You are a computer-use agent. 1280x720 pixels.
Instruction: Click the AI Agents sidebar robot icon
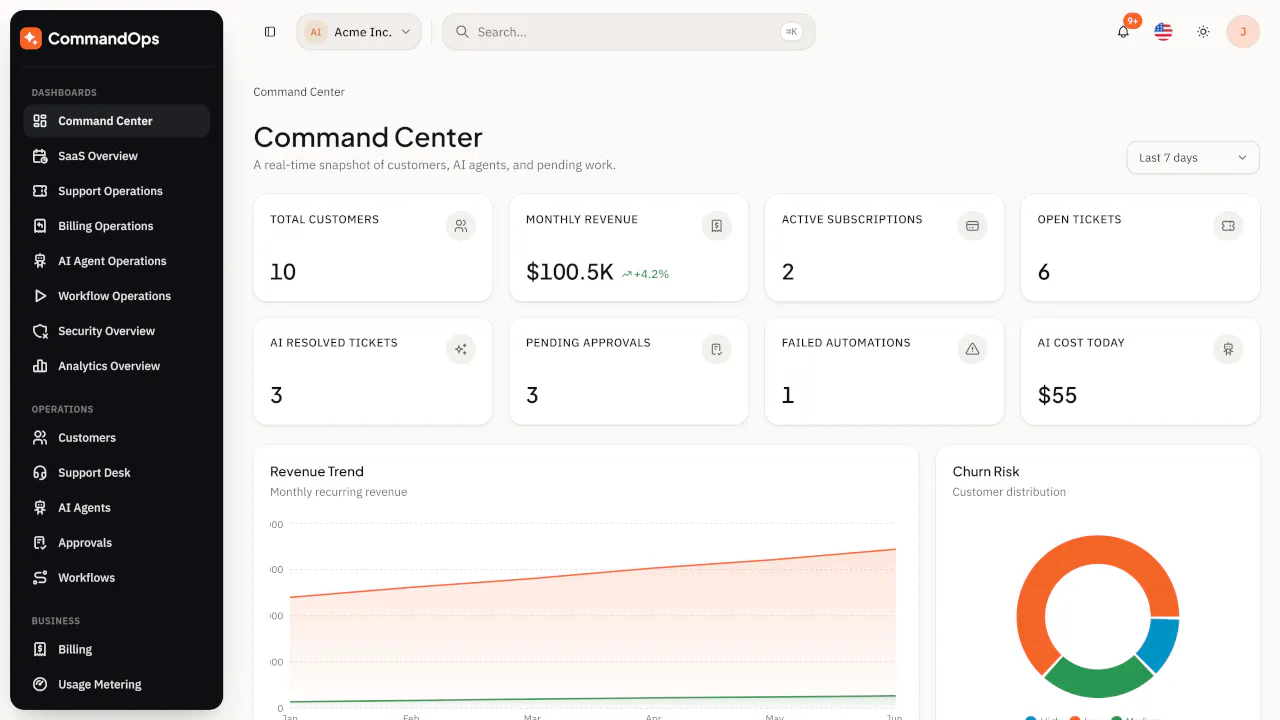pos(40,508)
